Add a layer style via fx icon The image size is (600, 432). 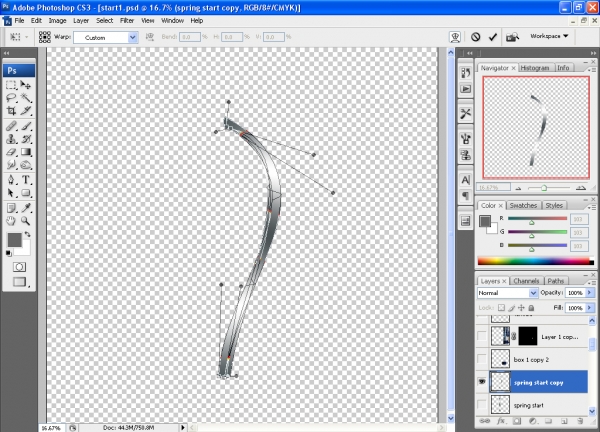pyautogui.click(x=501, y=421)
